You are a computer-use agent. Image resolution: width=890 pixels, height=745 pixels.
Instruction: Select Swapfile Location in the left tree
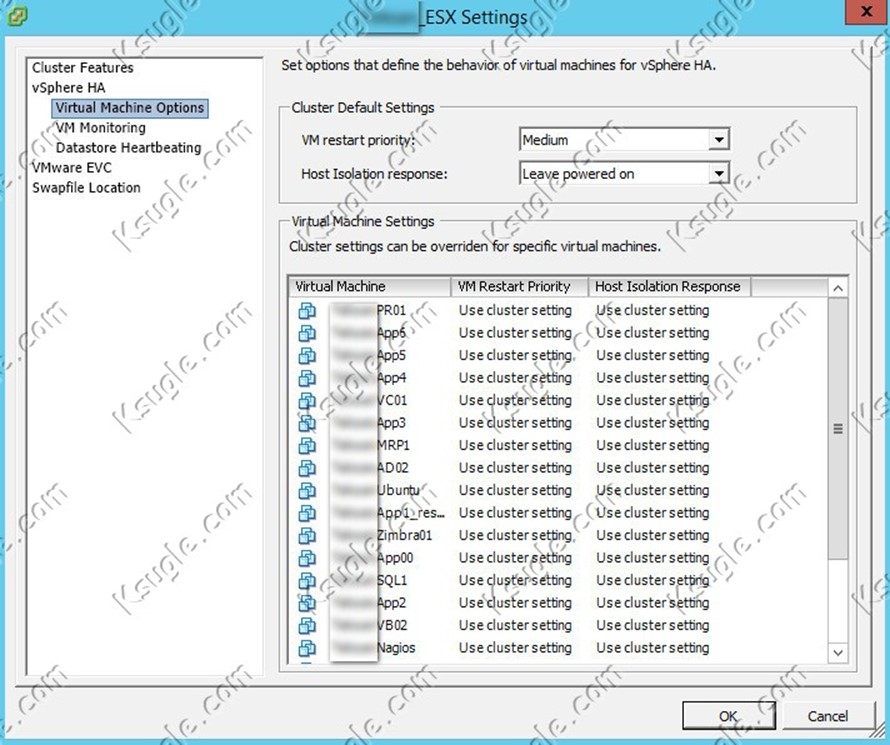click(86, 187)
